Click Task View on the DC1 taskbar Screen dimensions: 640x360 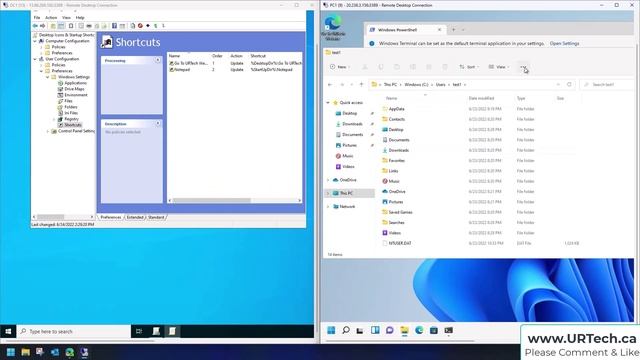pos(139,331)
